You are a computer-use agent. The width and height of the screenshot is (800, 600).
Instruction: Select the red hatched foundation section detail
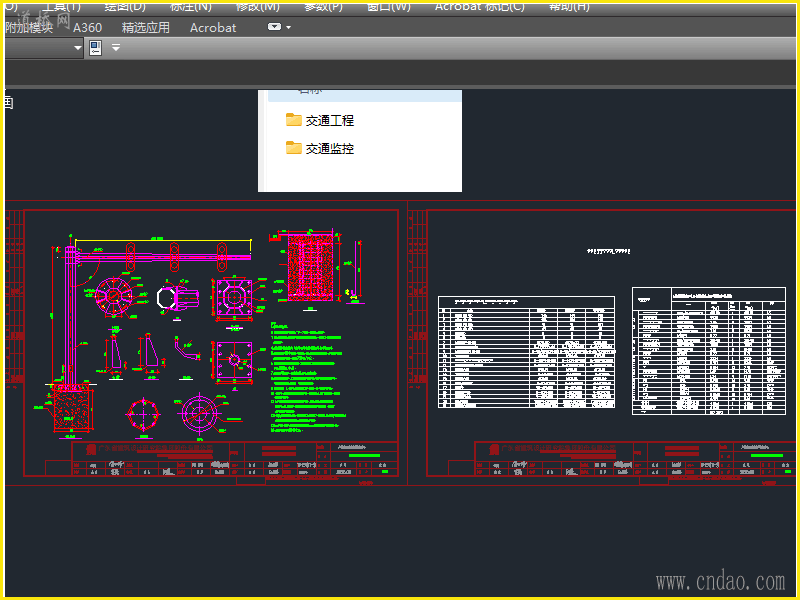pyautogui.click(x=310, y=267)
